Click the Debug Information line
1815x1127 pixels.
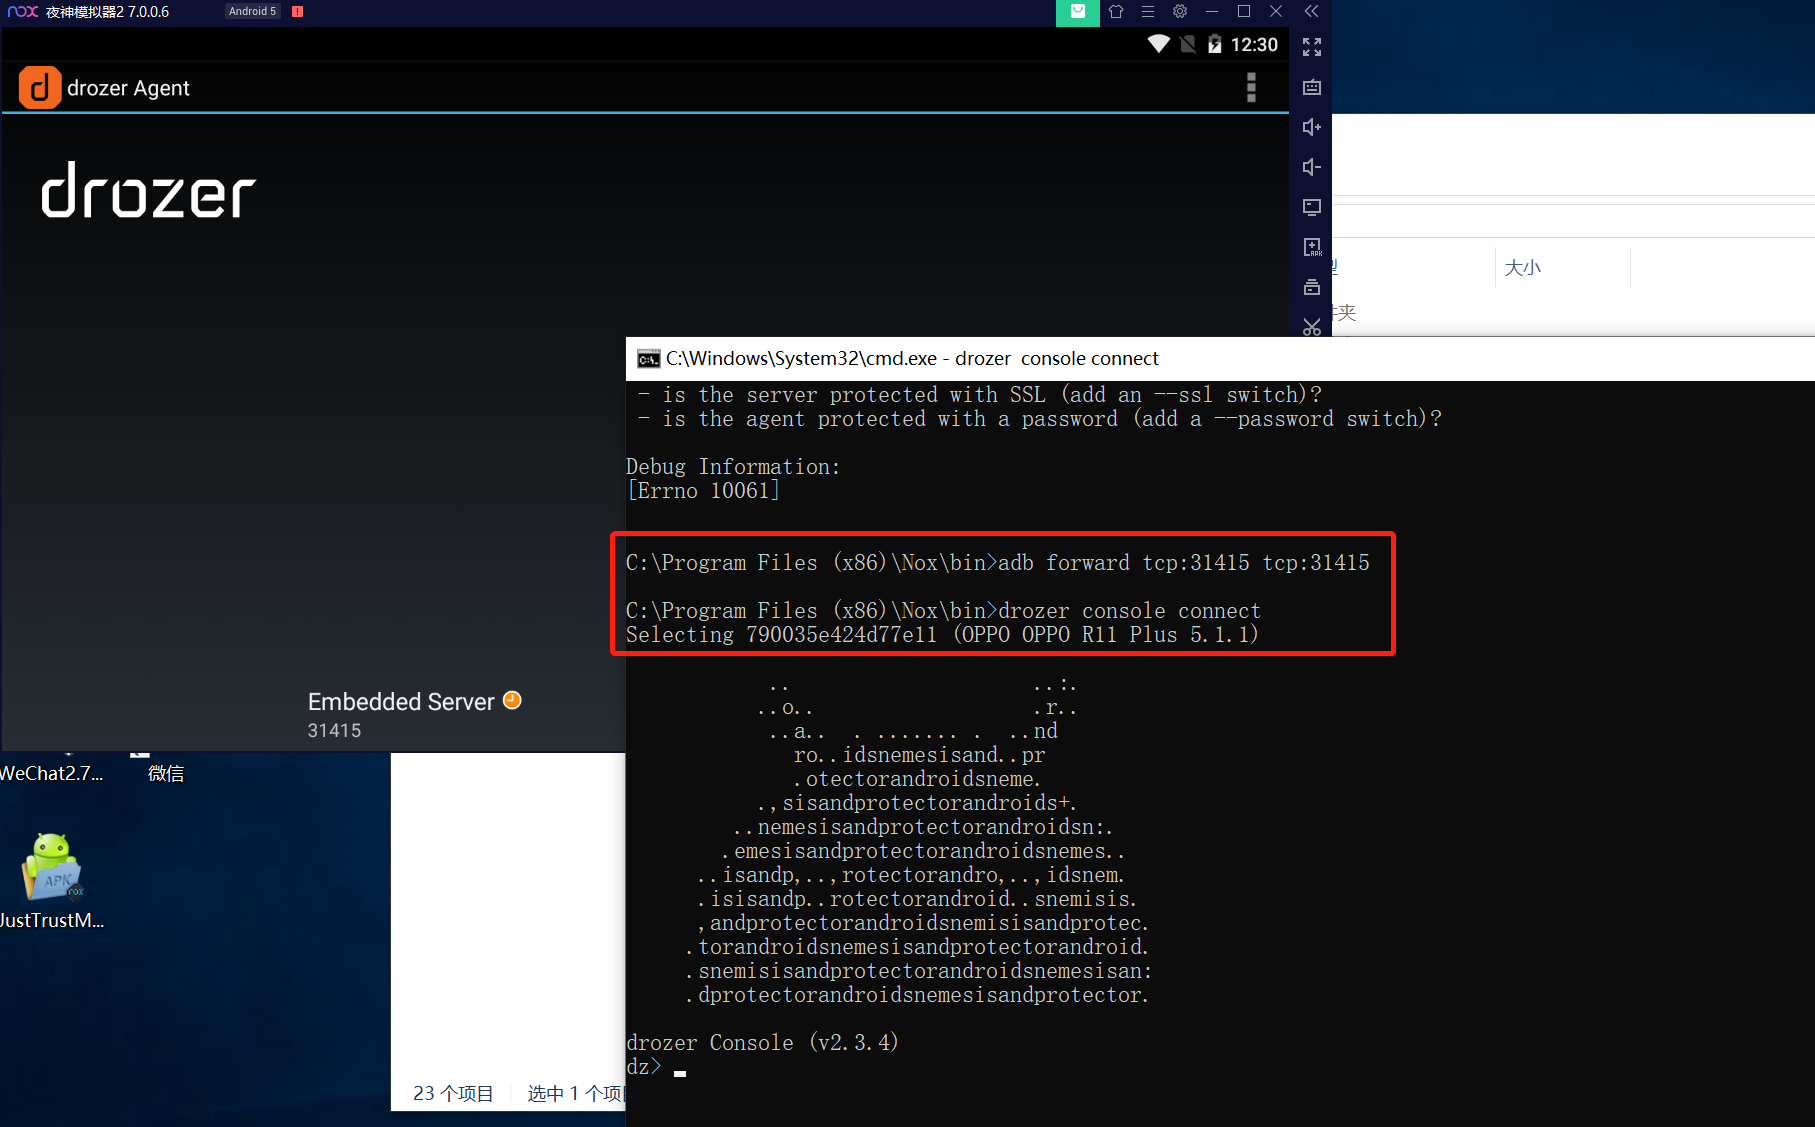pyautogui.click(x=733, y=467)
